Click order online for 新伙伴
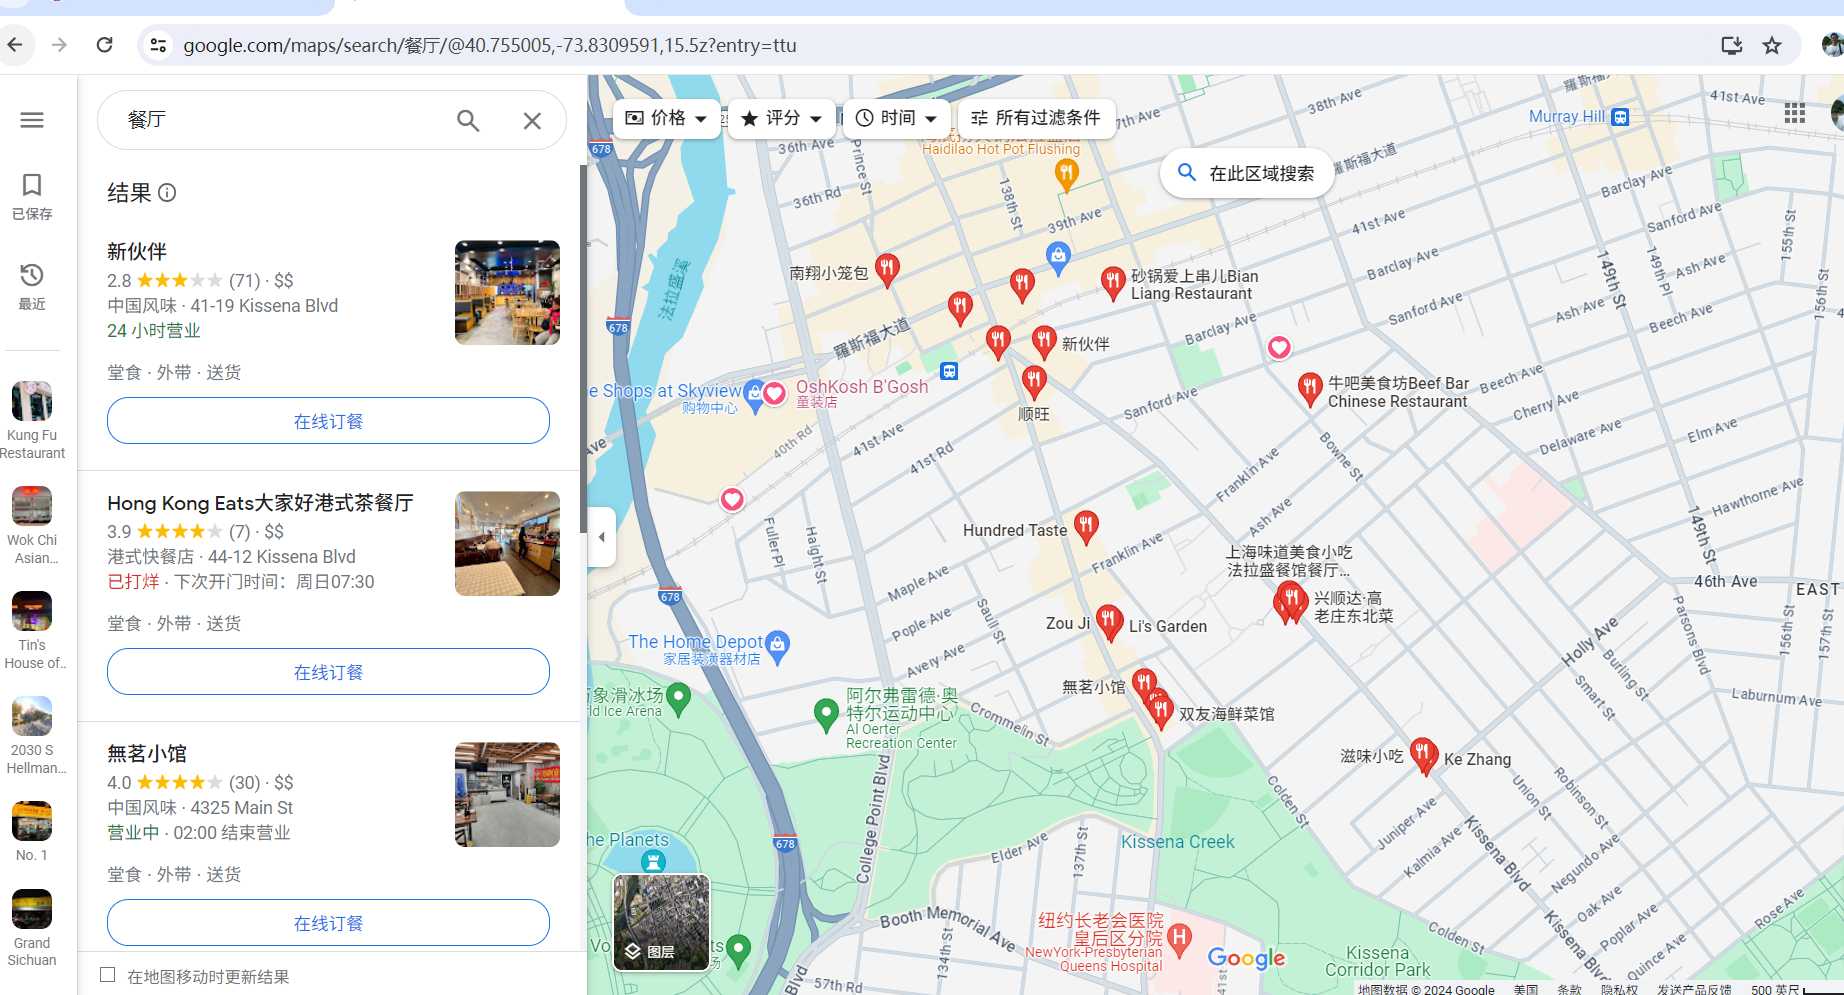 (x=328, y=421)
